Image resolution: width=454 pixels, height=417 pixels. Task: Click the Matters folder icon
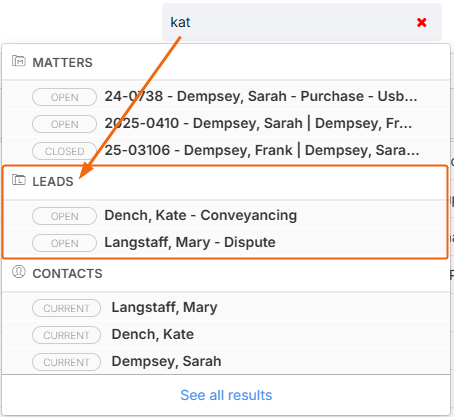pyautogui.click(x=18, y=61)
